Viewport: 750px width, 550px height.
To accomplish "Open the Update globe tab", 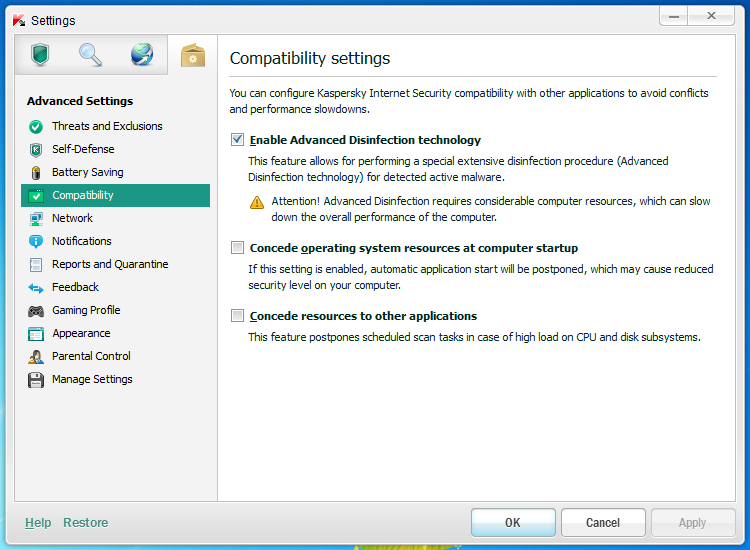I will click(x=142, y=55).
